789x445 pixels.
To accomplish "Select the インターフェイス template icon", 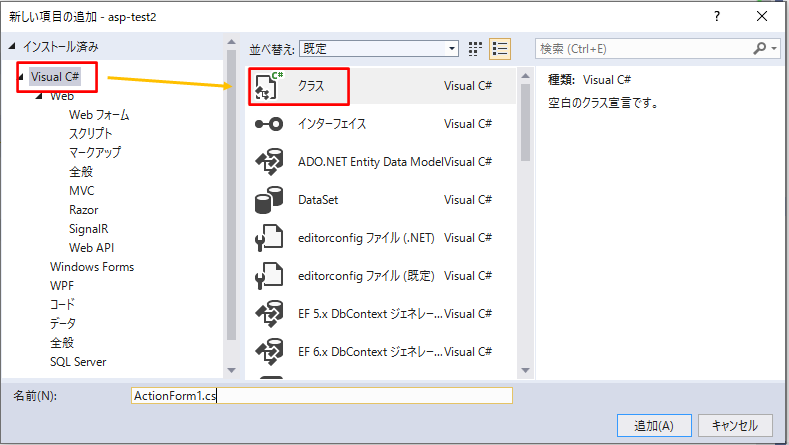I will pyautogui.click(x=269, y=124).
